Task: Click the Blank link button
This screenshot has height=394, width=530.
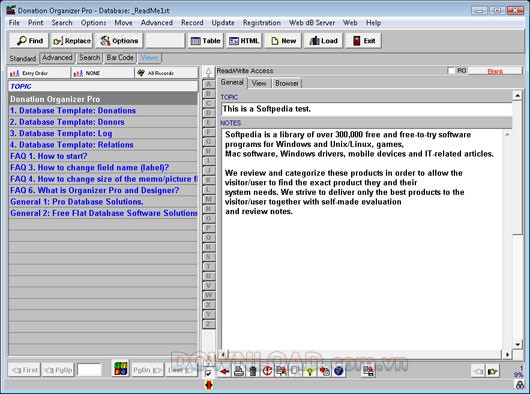Action: click(495, 71)
